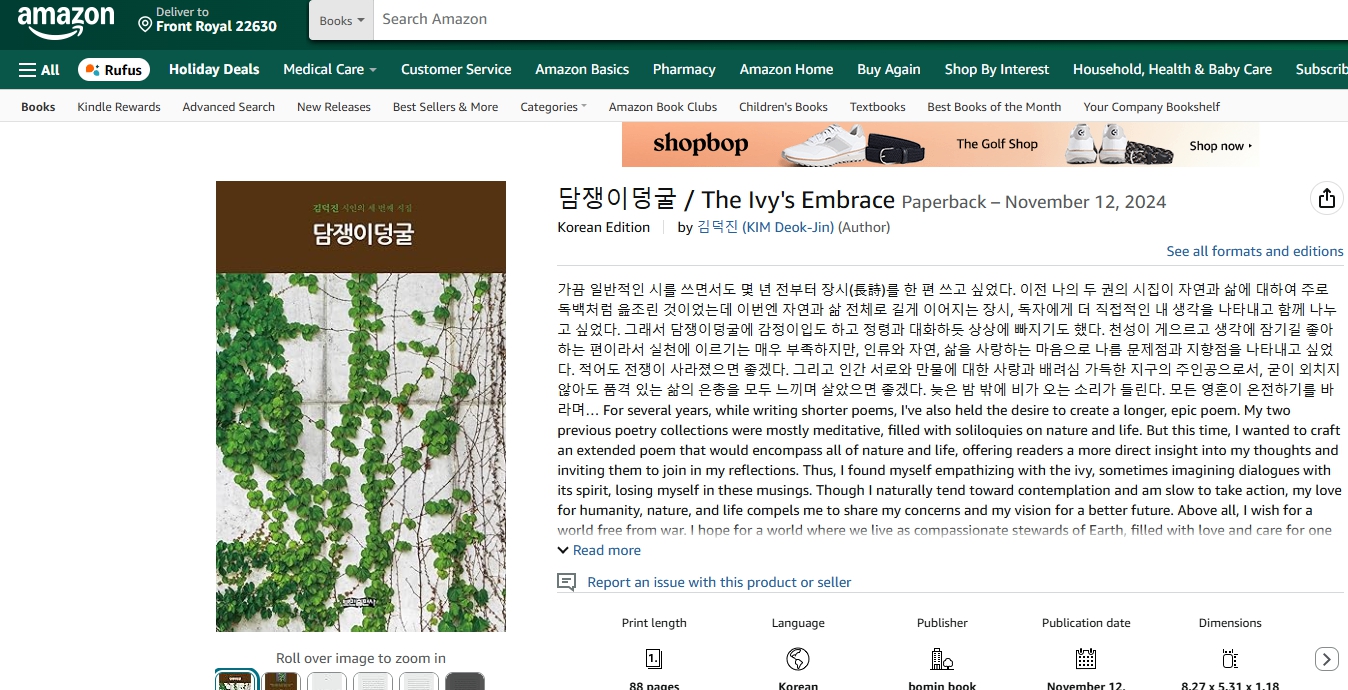Open Kindle Rewards
This screenshot has width=1348, height=690.
tap(119, 107)
